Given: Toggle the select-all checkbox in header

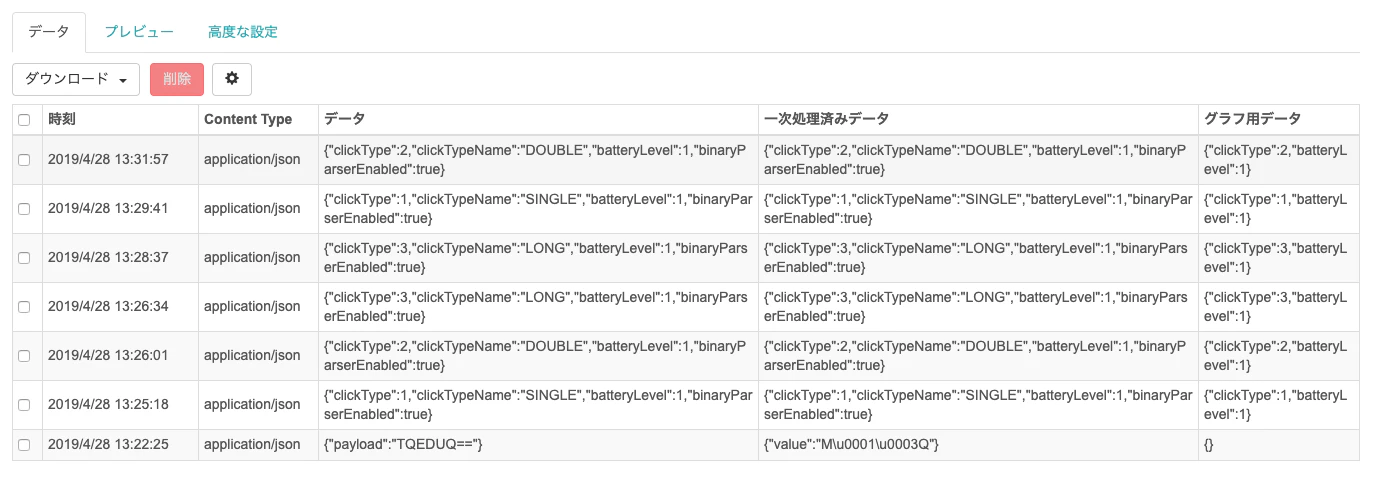Looking at the screenshot, I should click(25, 120).
